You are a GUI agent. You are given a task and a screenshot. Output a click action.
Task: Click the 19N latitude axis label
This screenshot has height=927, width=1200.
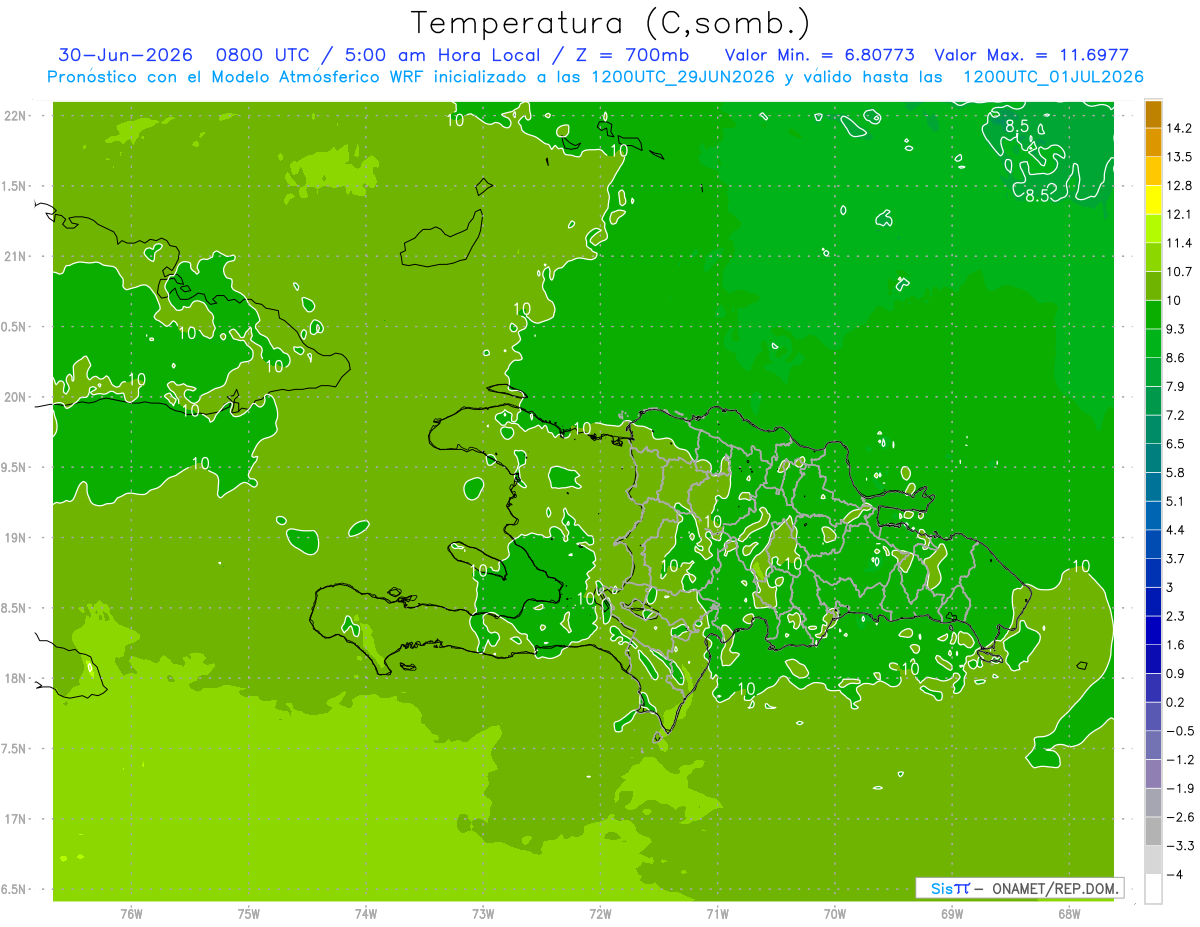pyautogui.click(x=17, y=537)
